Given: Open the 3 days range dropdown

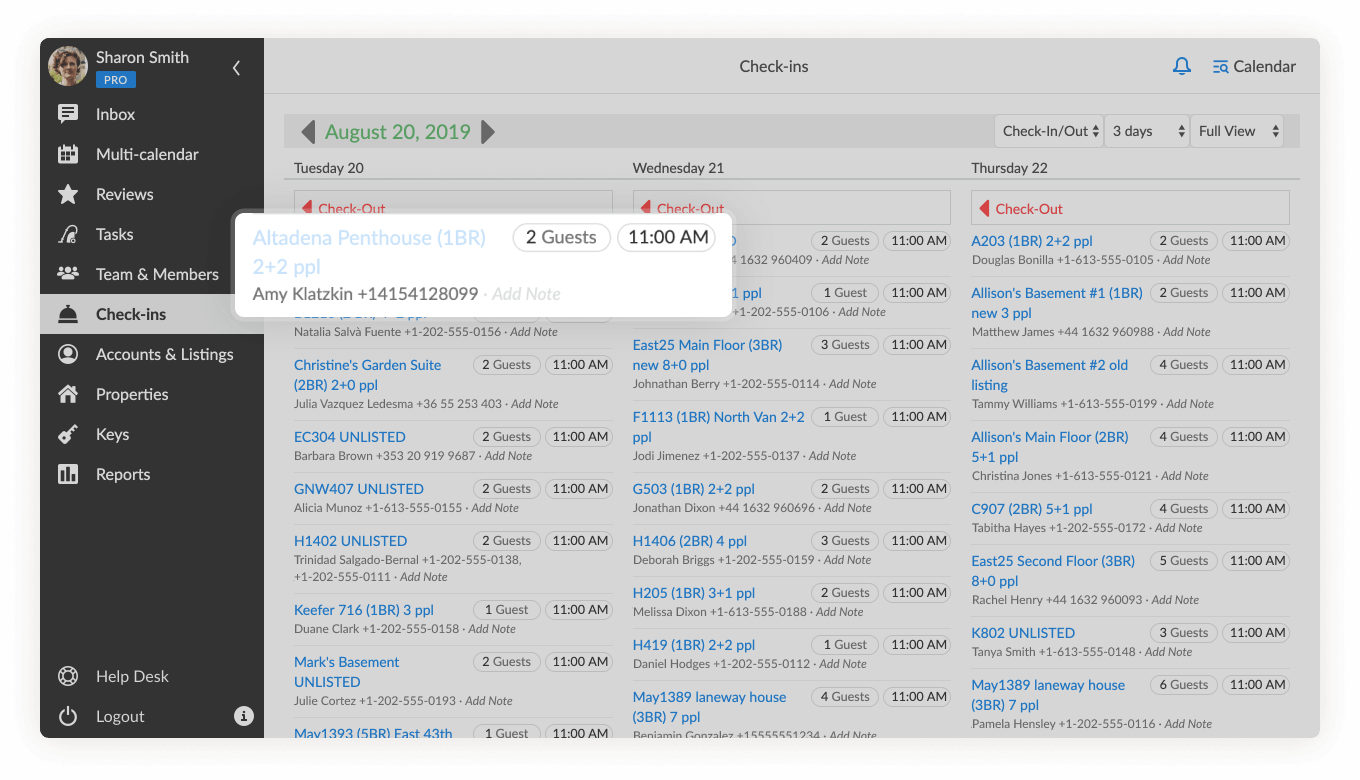Looking at the screenshot, I should [1147, 131].
